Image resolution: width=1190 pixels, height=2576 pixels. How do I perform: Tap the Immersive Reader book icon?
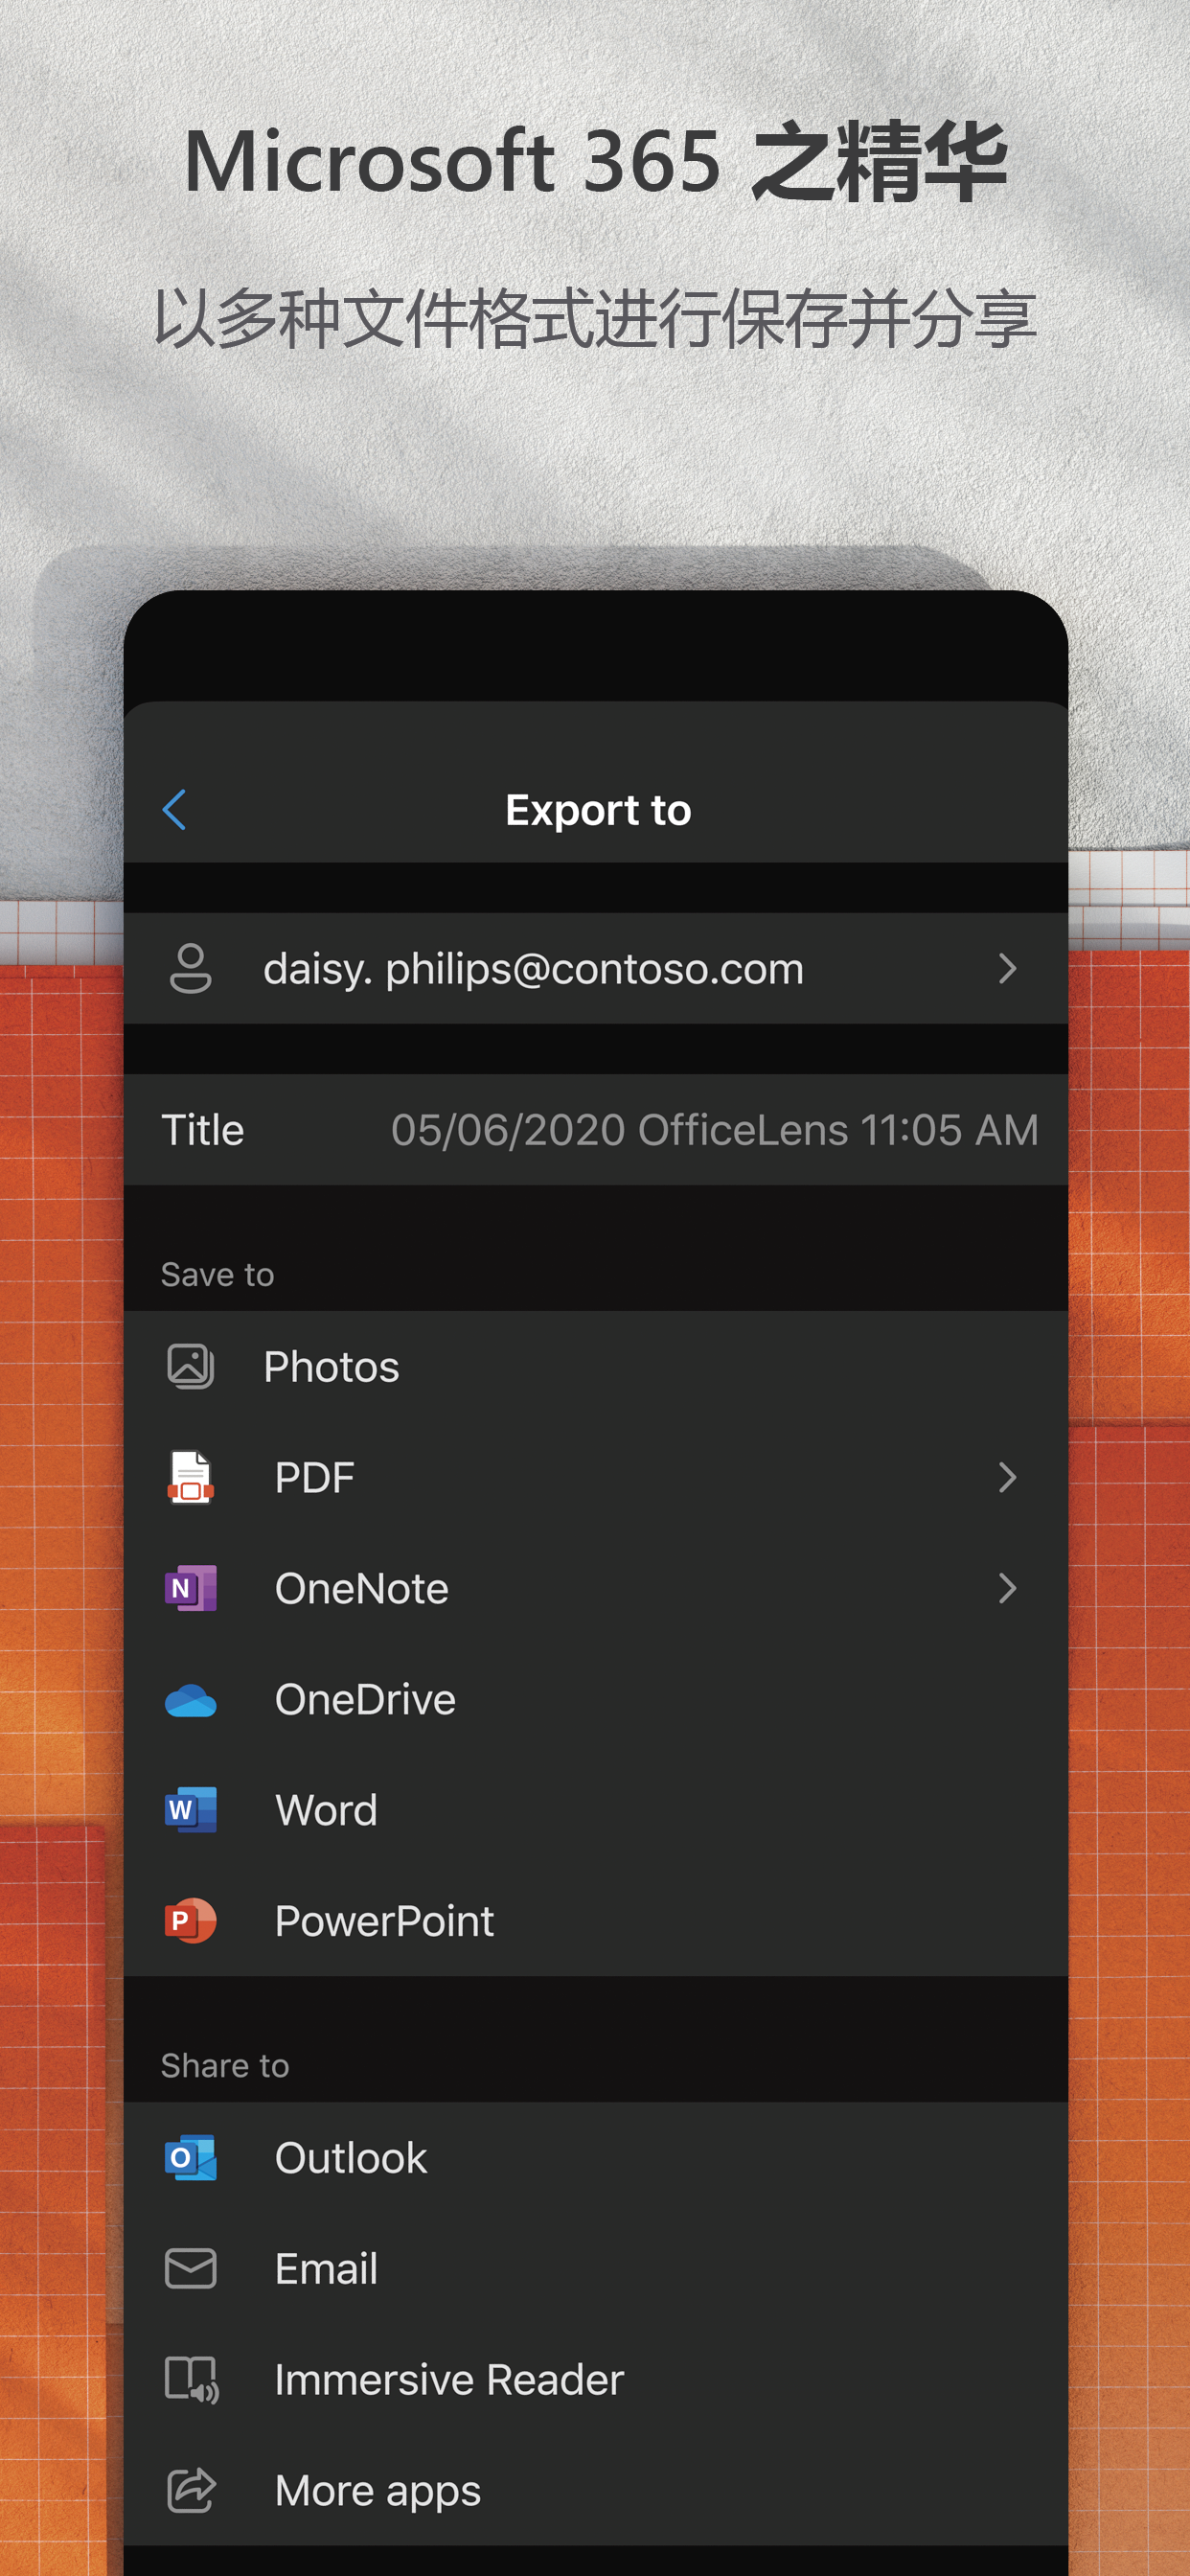point(191,2380)
